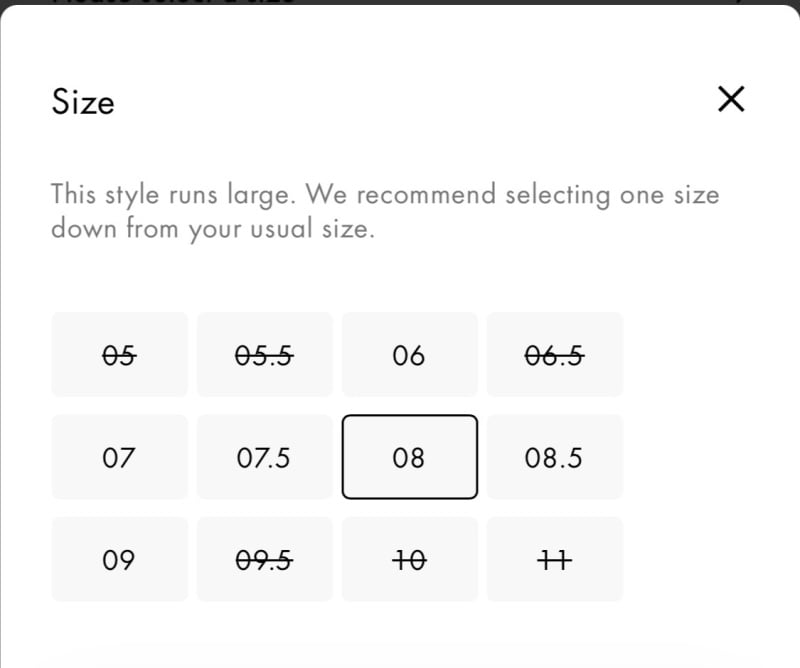Click the faint bar at the dialog bottom
Screen dimensions: 800x668
click(x=400, y=655)
